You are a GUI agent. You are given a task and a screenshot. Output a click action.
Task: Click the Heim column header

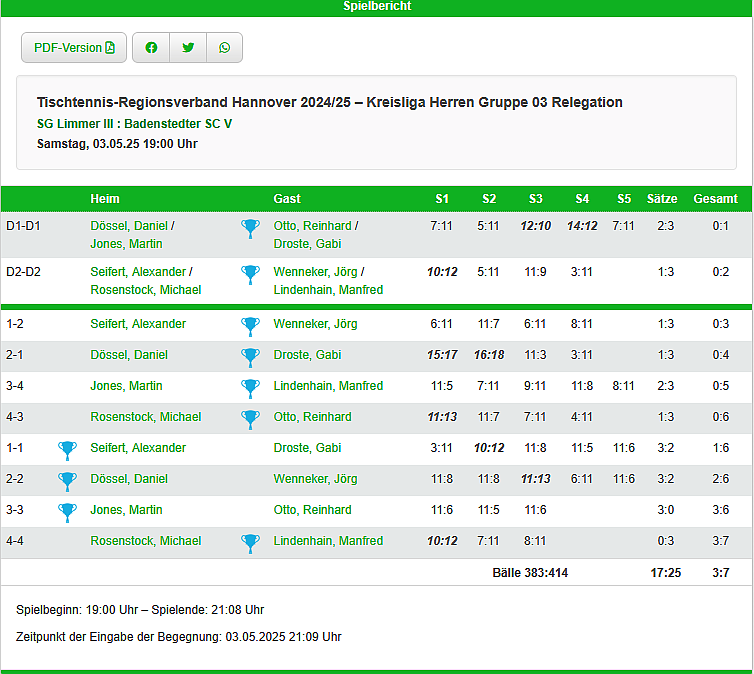coord(105,199)
